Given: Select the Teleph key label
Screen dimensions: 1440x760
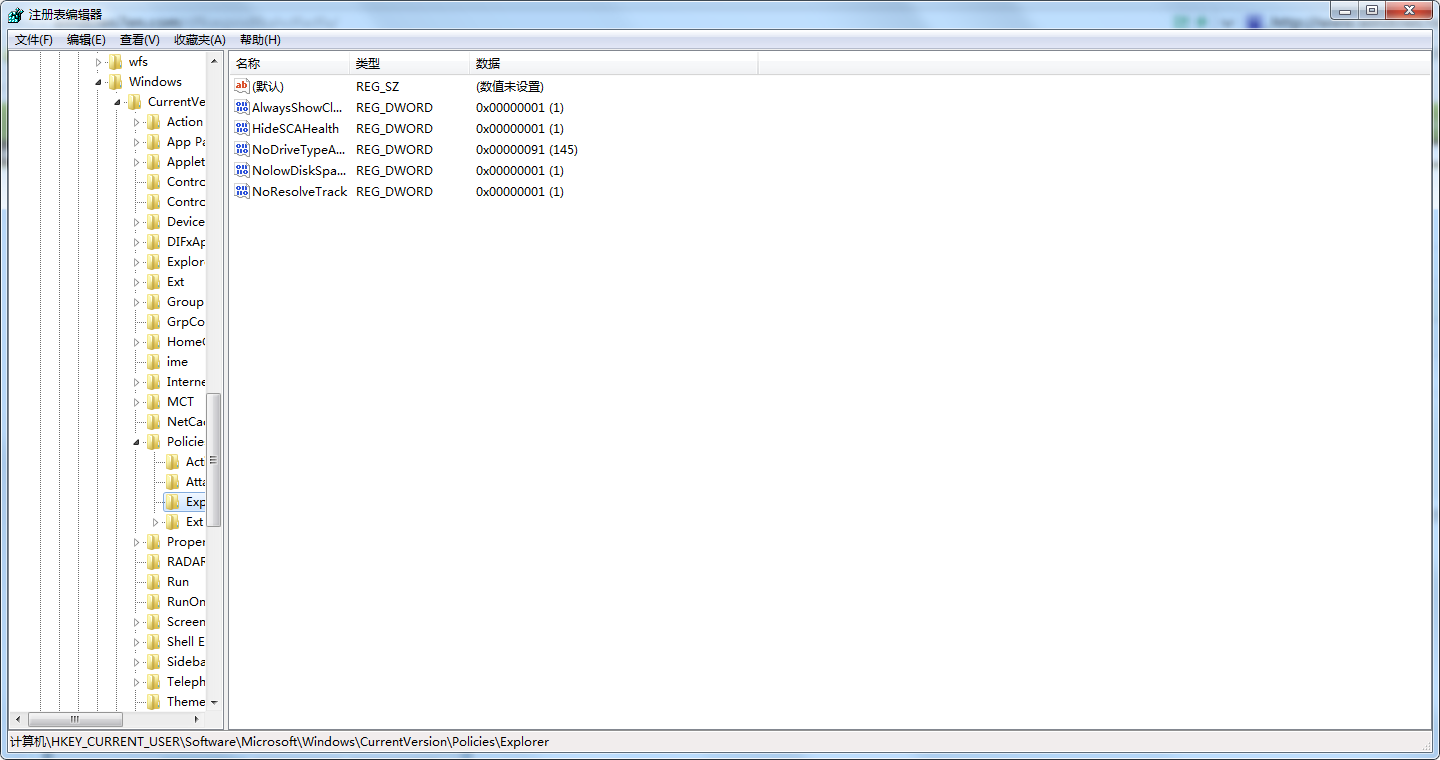Looking at the screenshot, I should 185,682.
